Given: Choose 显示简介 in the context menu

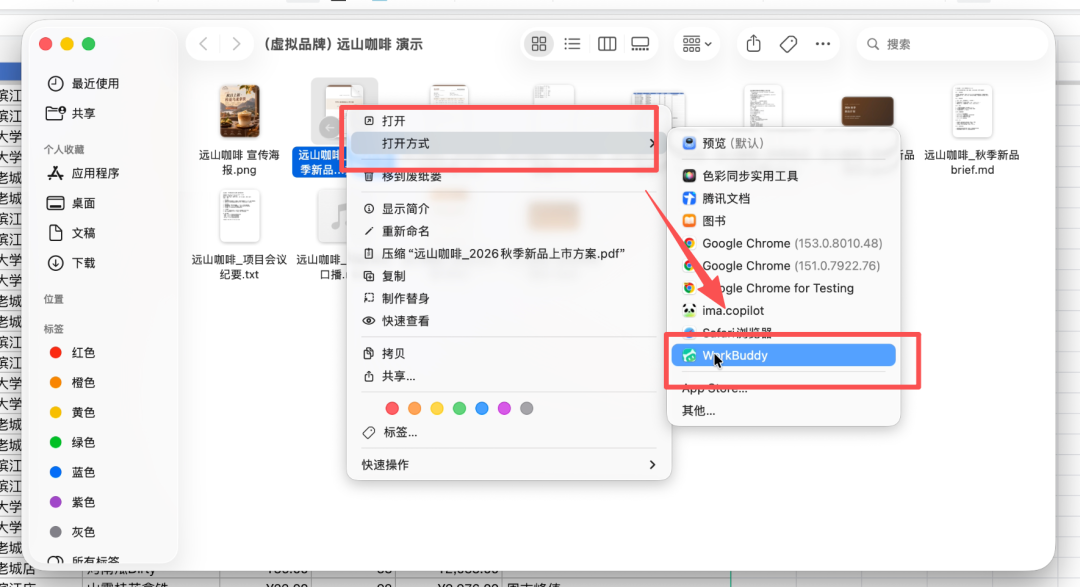Looking at the screenshot, I should tap(508, 209).
